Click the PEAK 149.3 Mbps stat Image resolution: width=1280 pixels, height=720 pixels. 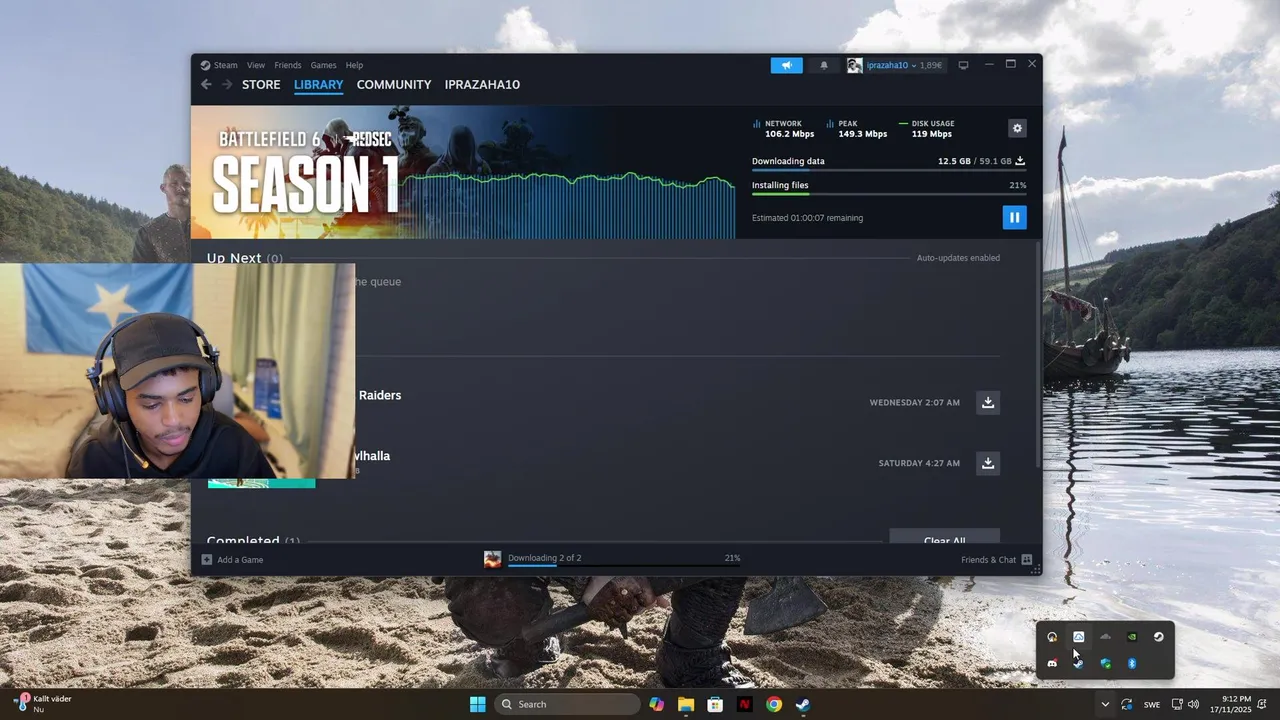(856, 129)
